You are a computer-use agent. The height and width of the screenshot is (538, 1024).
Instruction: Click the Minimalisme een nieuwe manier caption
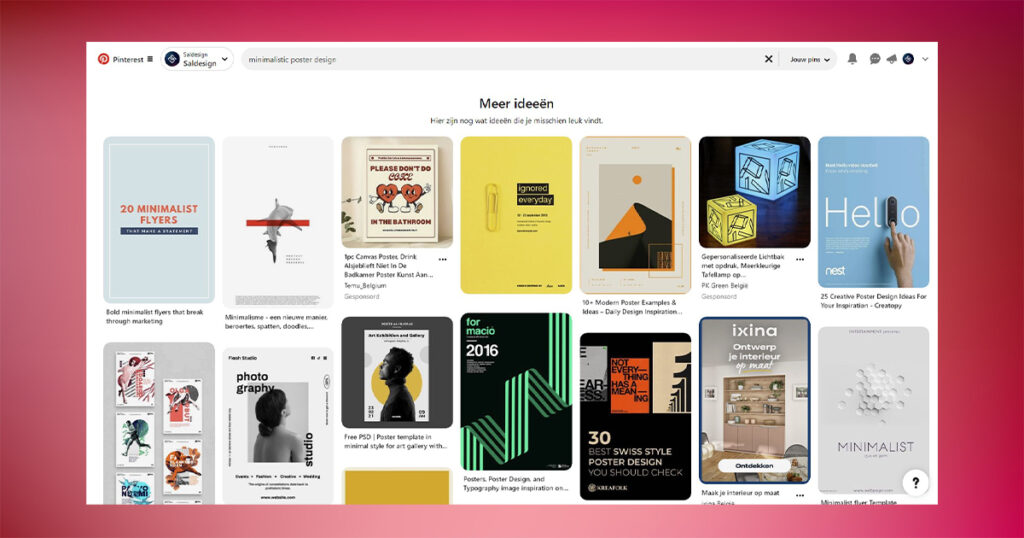coord(276,321)
